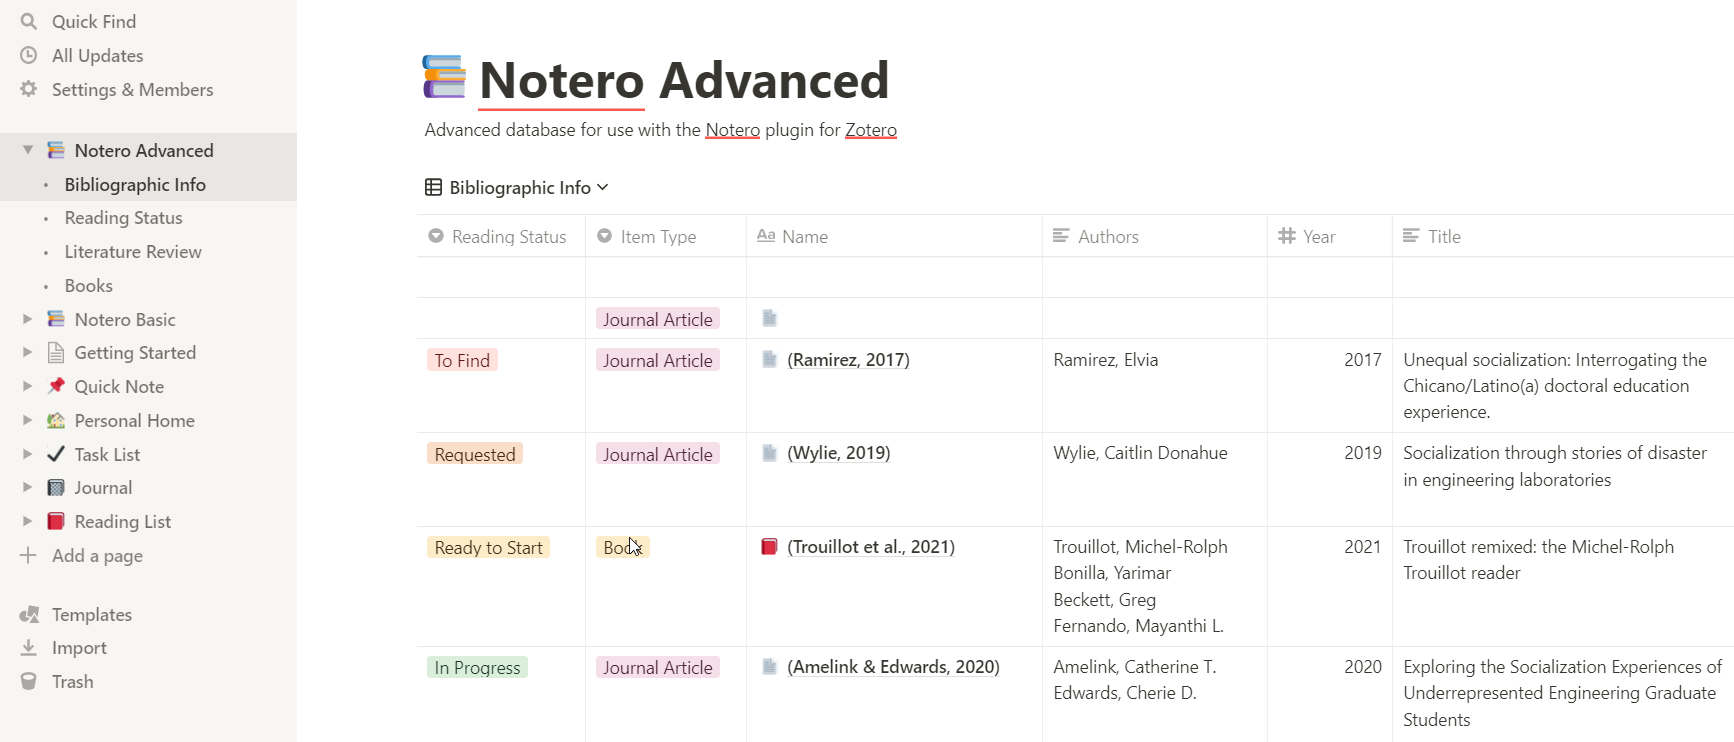Click the Import download icon
Image resolution: width=1734 pixels, height=742 pixels.
tap(29, 647)
